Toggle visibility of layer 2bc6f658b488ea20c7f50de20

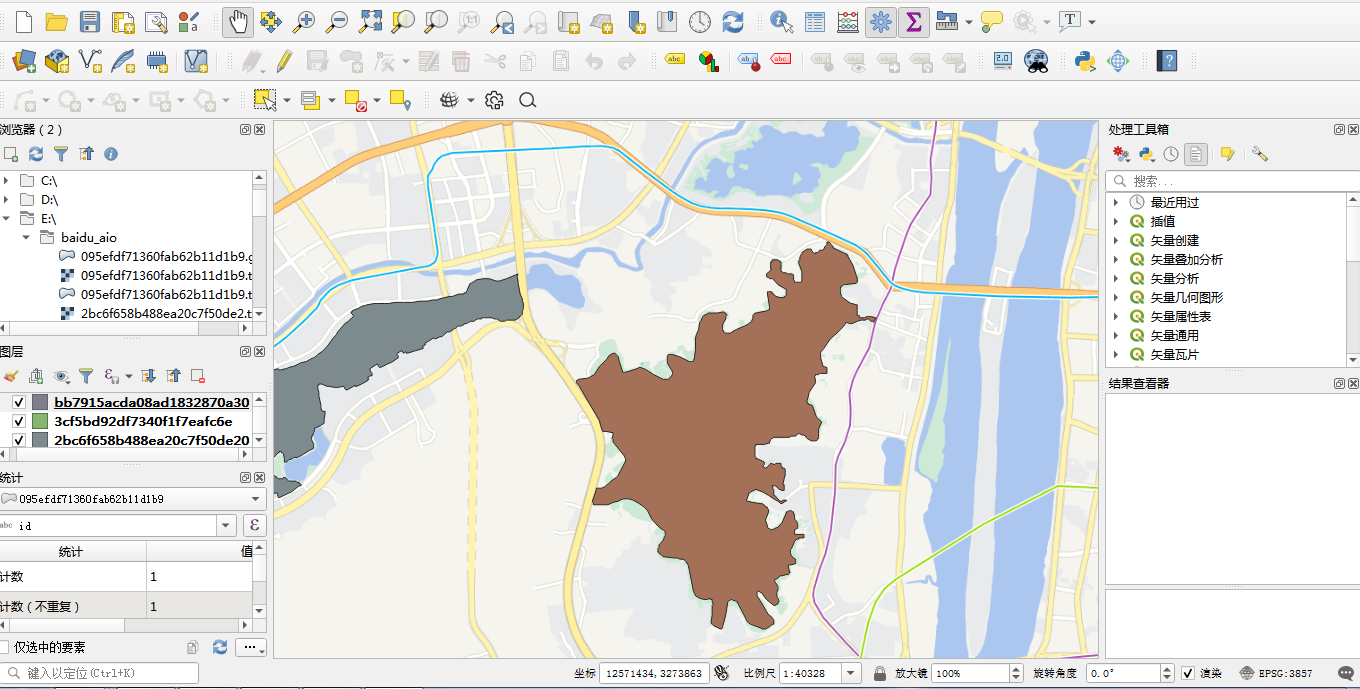(x=18, y=440)
